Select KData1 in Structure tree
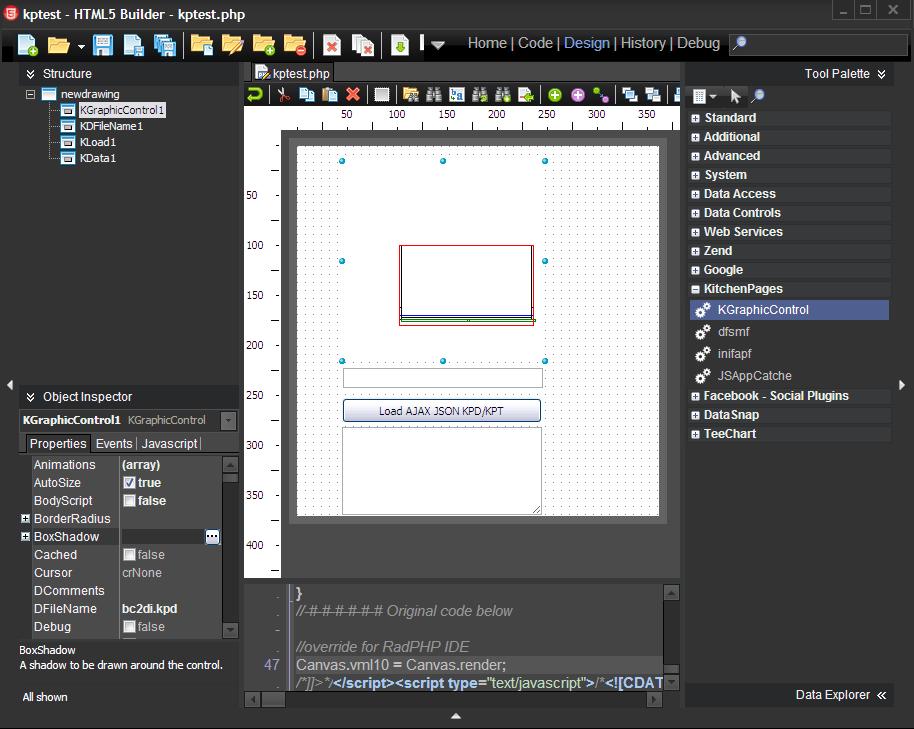 [98, 158]
